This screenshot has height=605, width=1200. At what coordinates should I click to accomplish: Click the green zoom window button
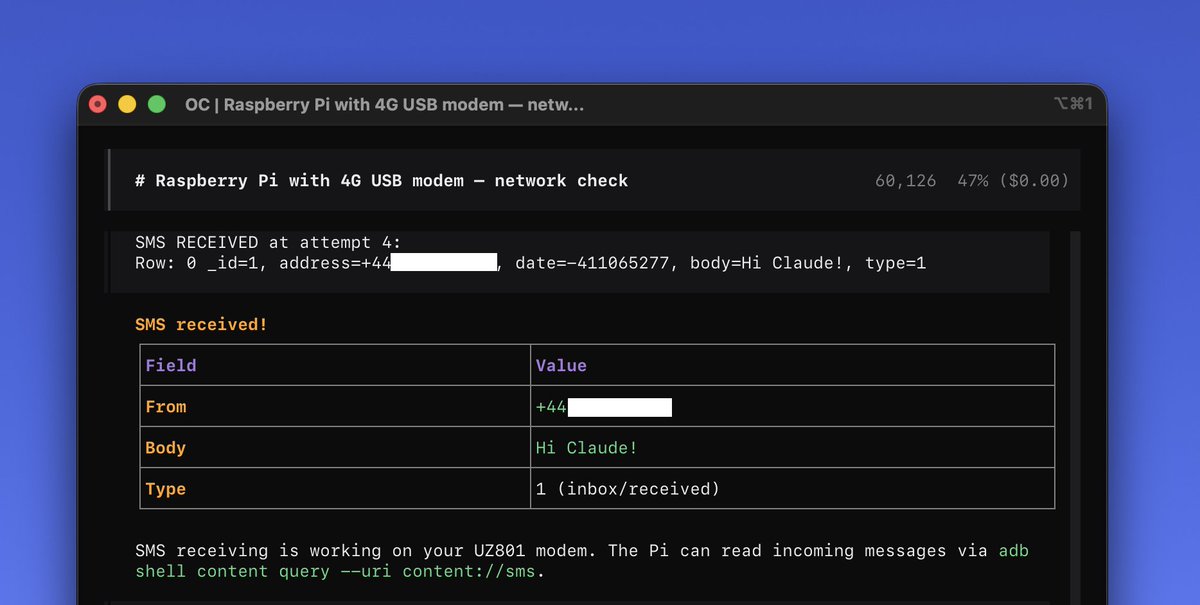[x=157, y=104]
